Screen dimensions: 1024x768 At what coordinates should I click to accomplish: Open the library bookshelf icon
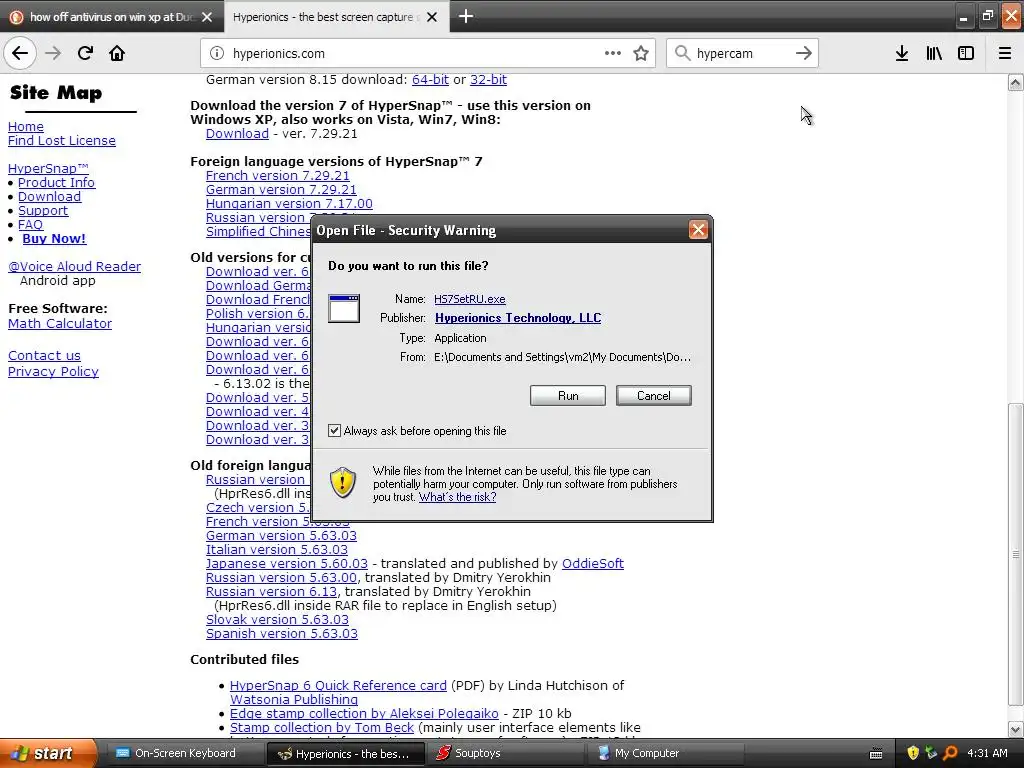[934, 53]
